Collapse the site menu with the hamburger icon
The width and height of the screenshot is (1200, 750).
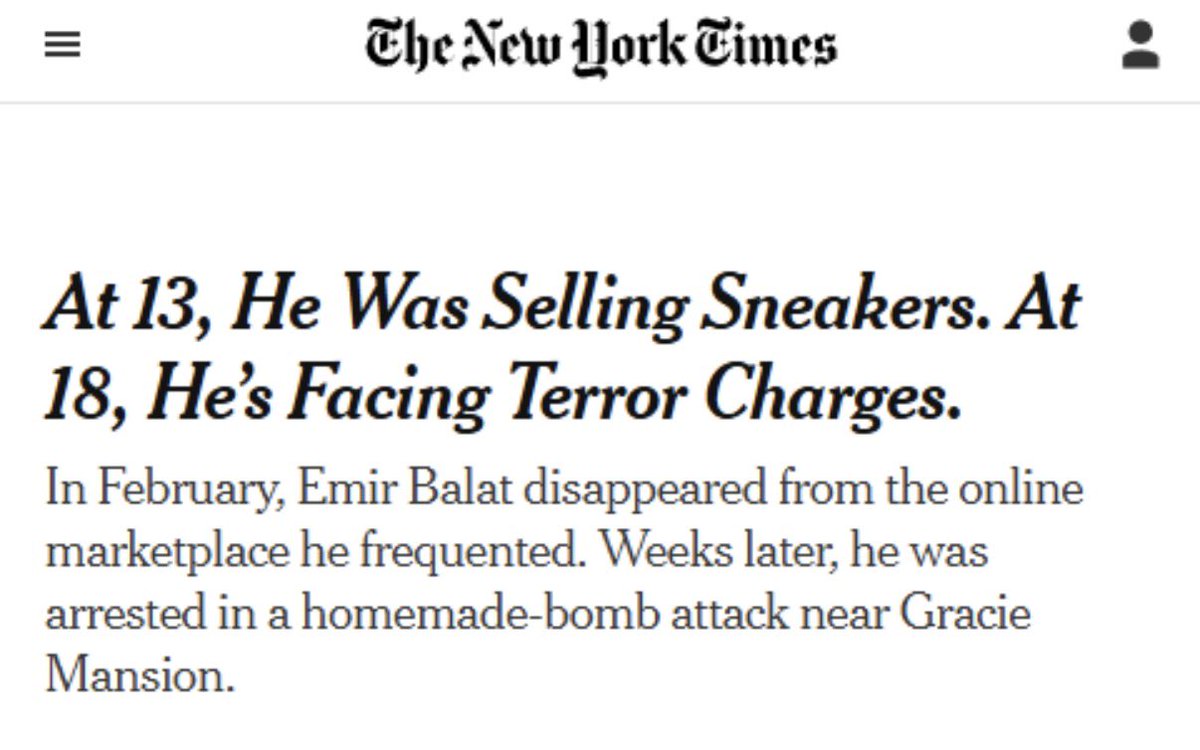[x=62, y=44]
